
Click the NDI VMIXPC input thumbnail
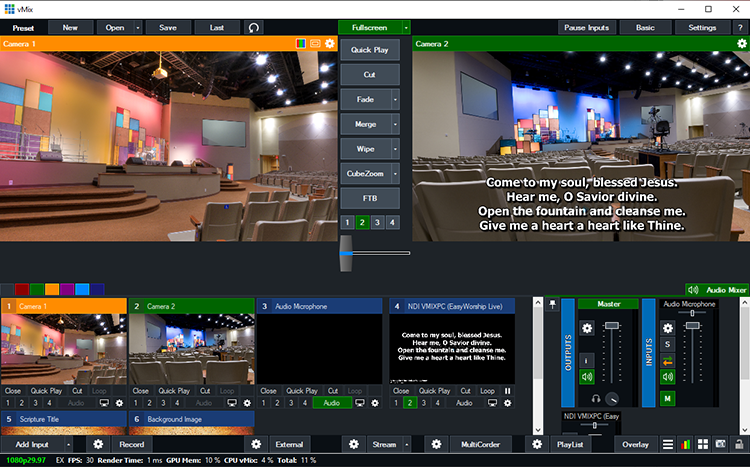(x=451, y=348)
